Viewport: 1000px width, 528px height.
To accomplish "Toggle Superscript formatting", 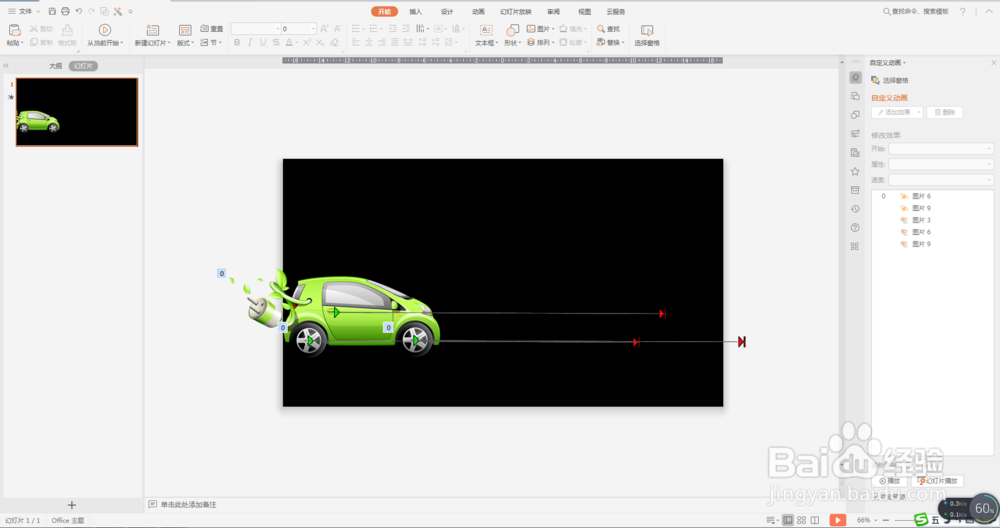I will [307, 43].
